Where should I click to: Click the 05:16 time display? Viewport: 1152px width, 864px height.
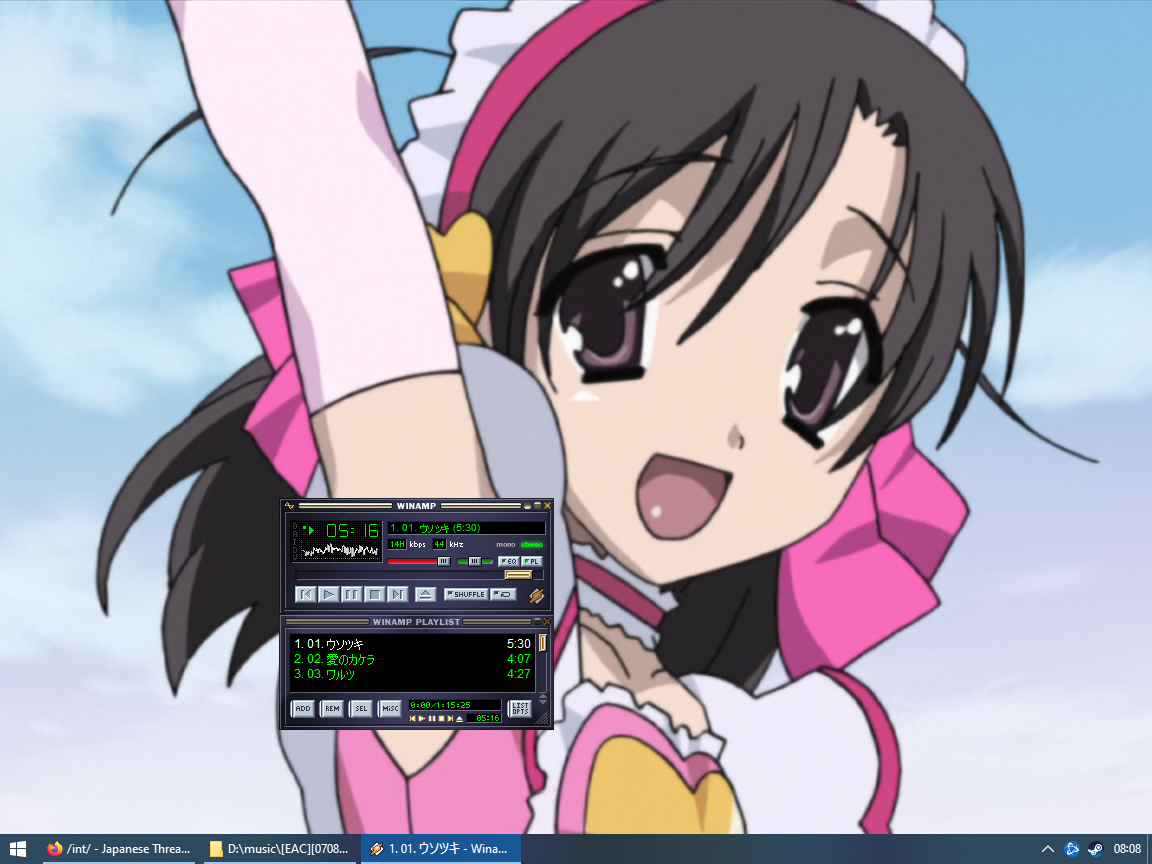point(352,530)
